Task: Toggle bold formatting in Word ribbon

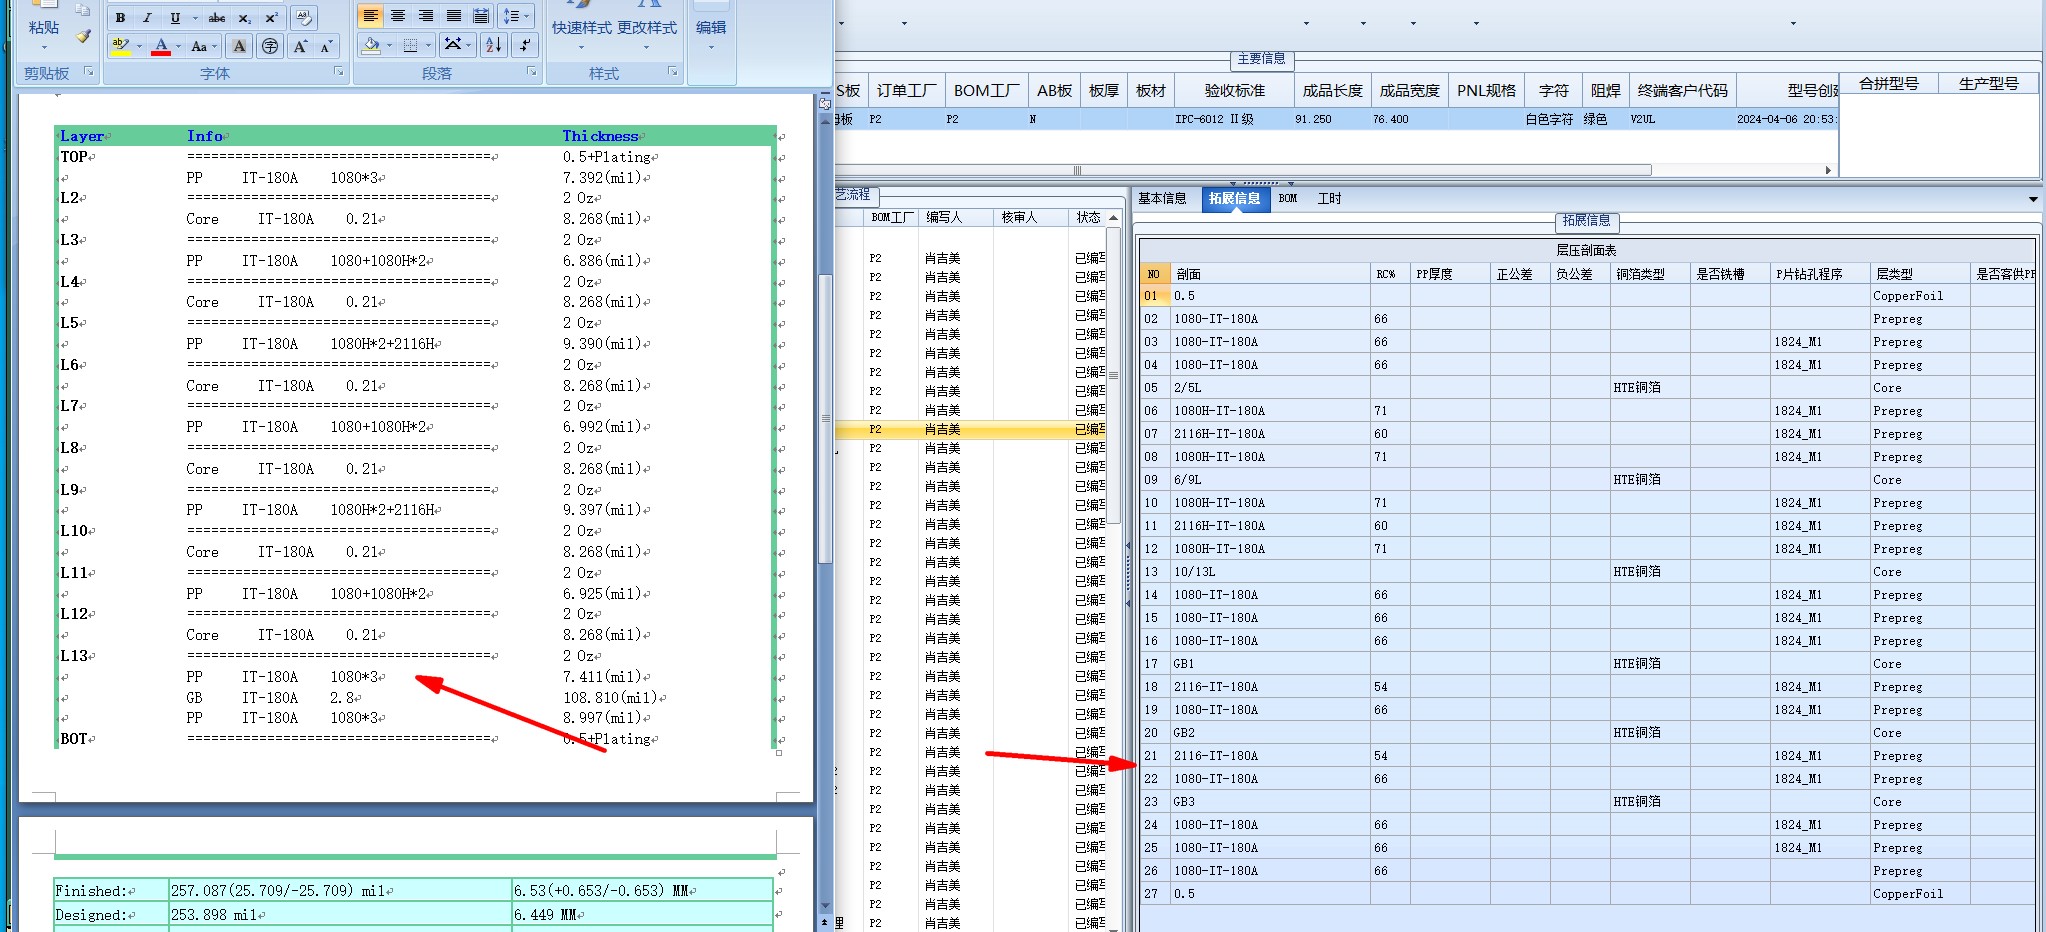Action: click(120, 18)
